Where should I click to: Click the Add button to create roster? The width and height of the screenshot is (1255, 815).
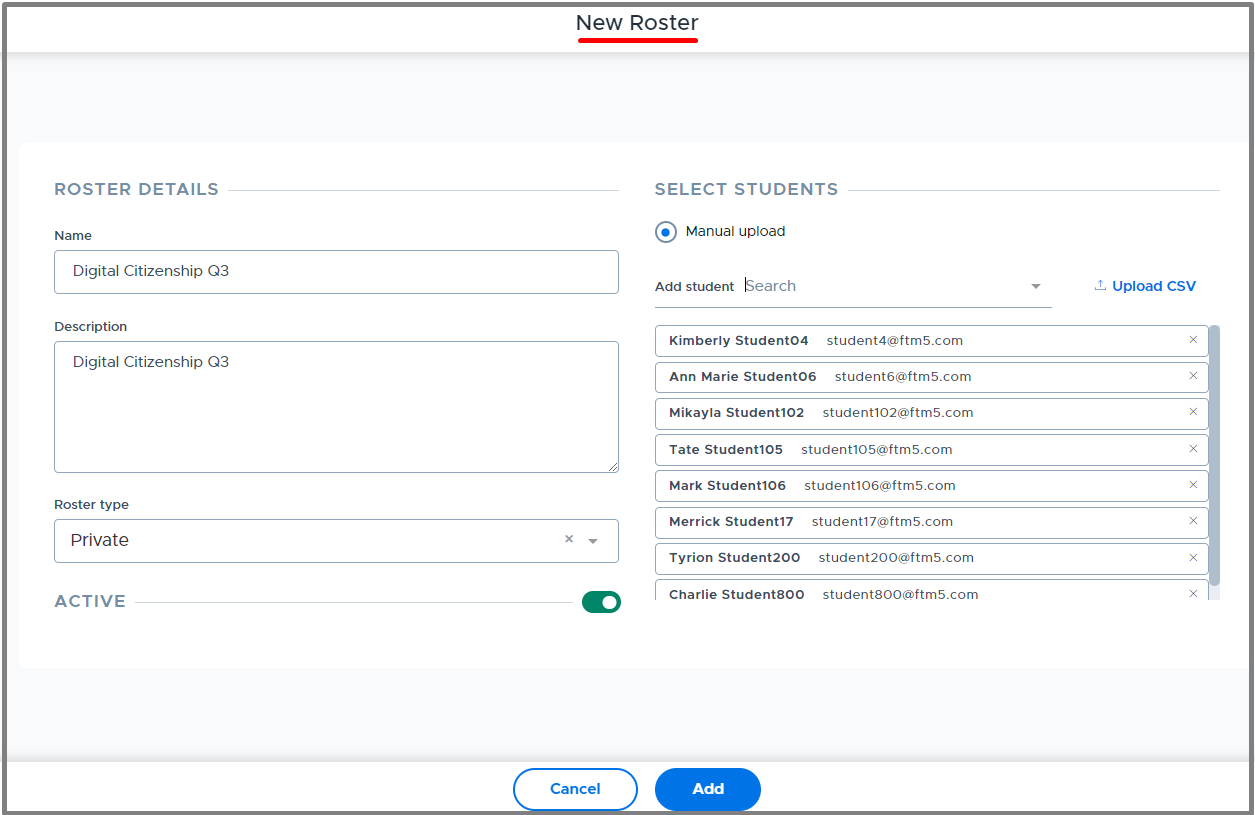[708, 789]
